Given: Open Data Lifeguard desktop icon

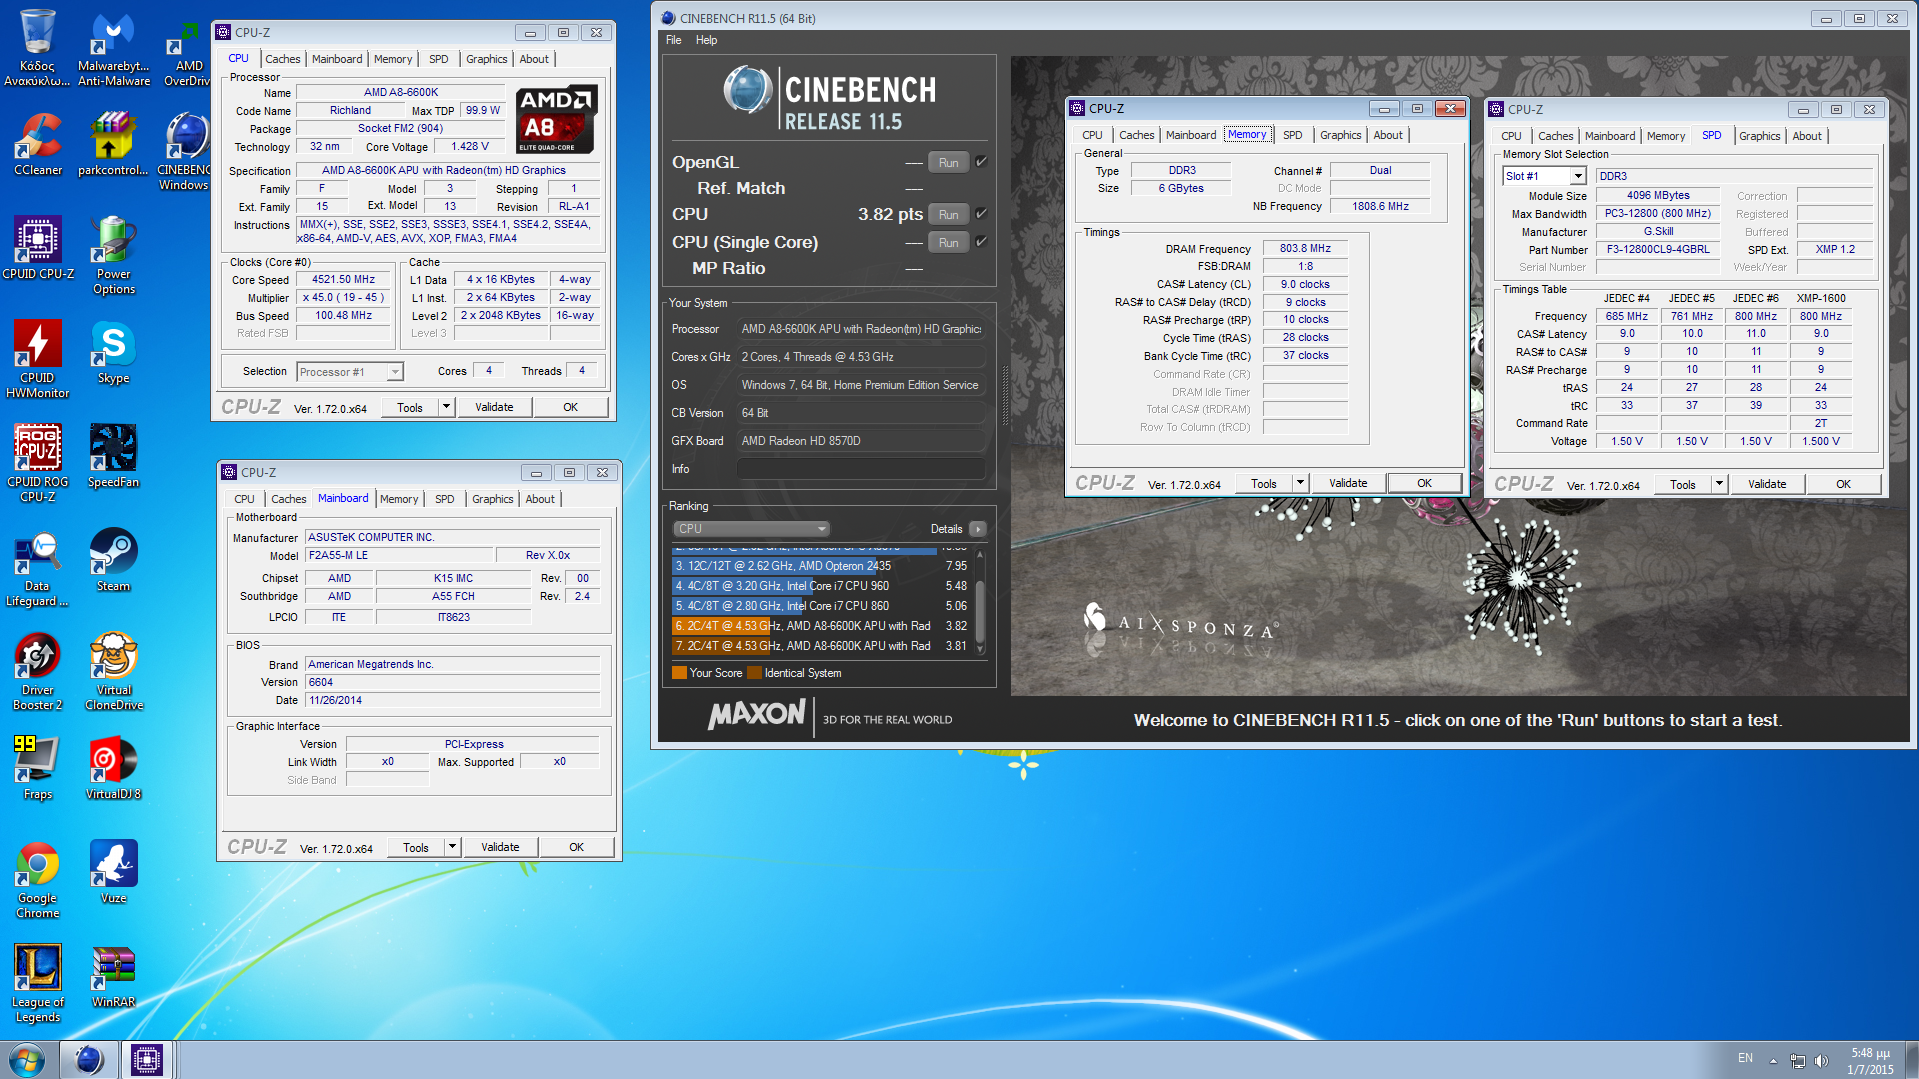Looking at the screenshot, I should (x=37, y=567).
